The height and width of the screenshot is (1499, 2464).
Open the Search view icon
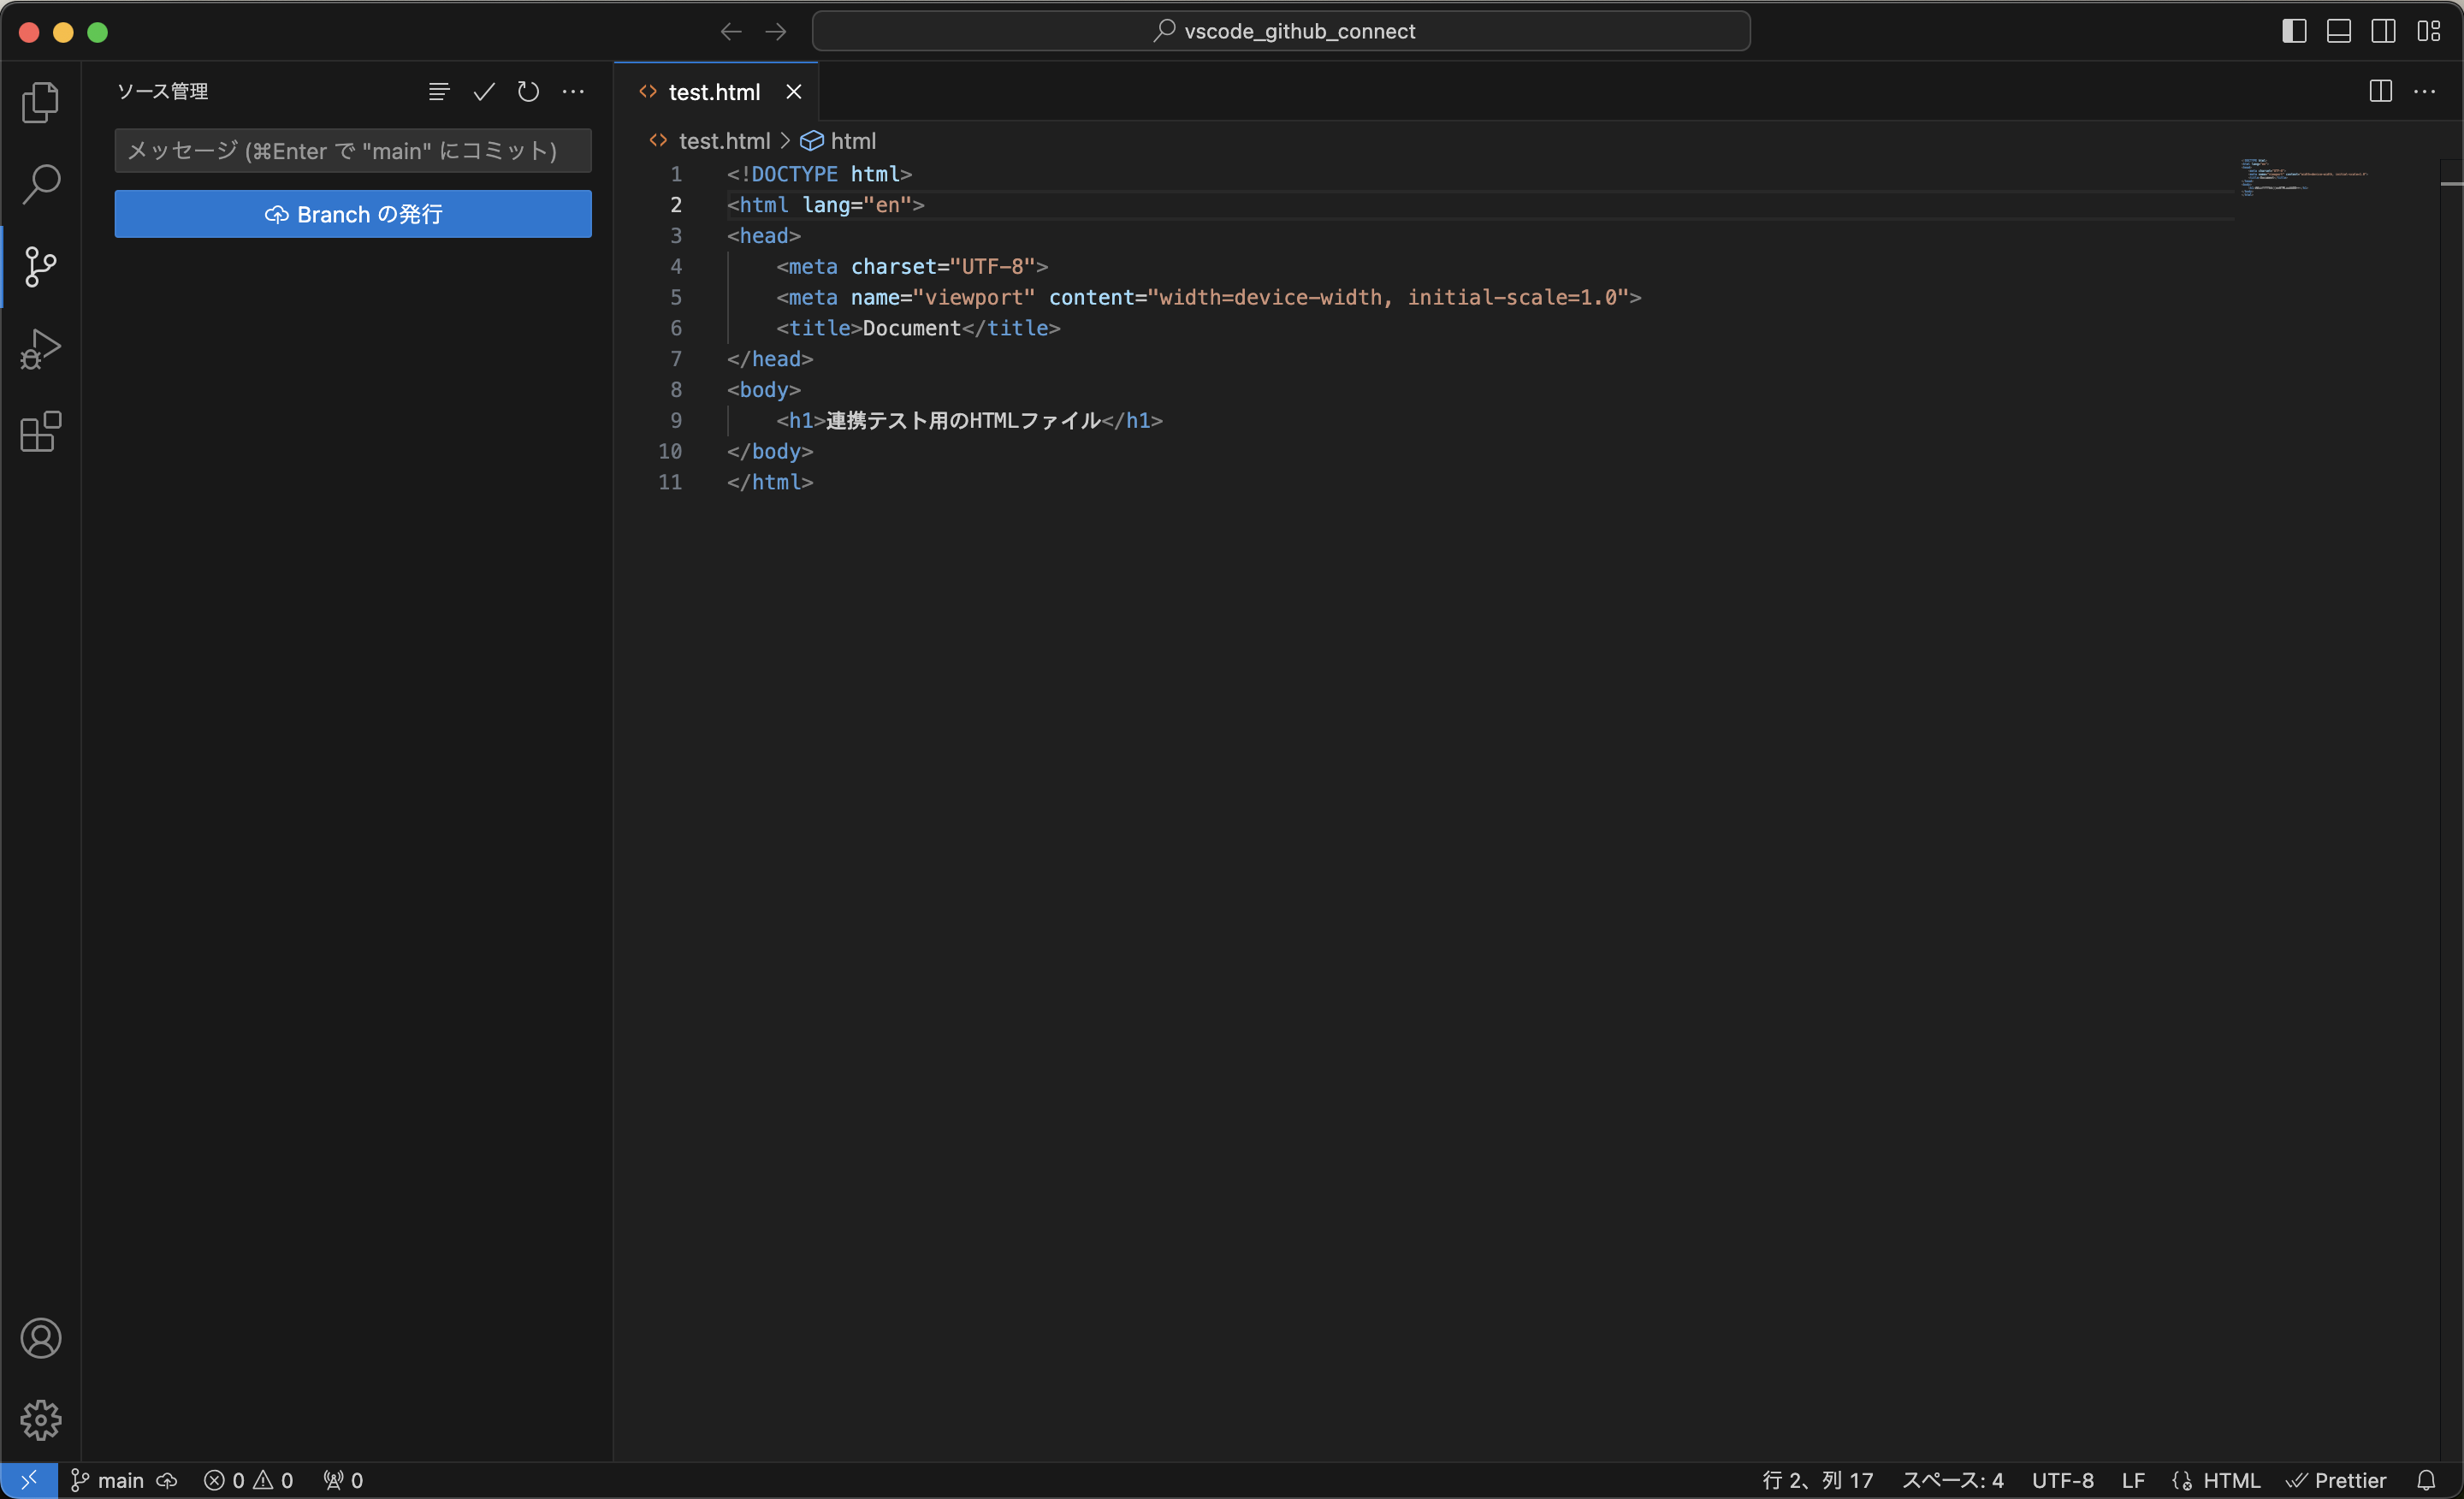click(41, 184)
